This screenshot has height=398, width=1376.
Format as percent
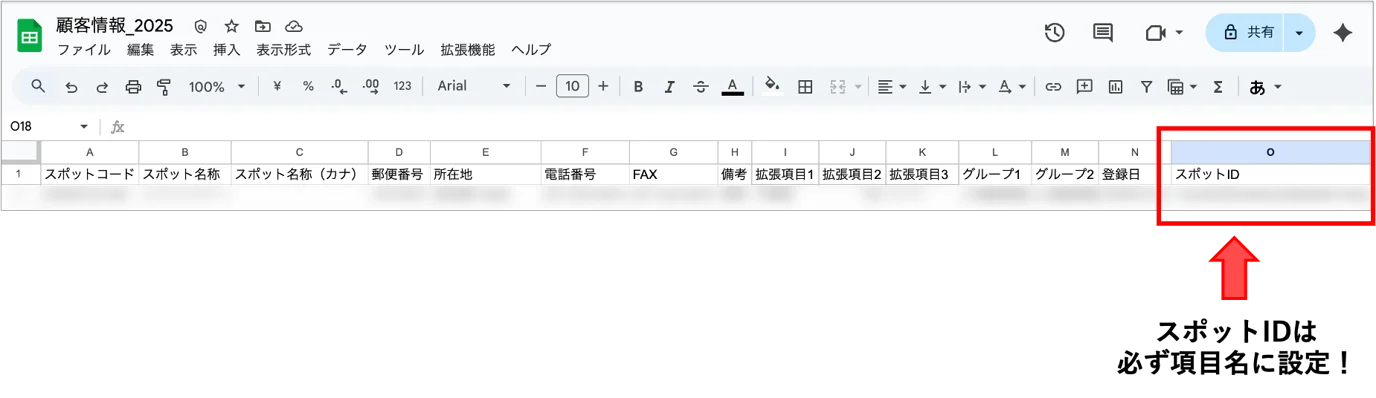(x=308, y=87)
